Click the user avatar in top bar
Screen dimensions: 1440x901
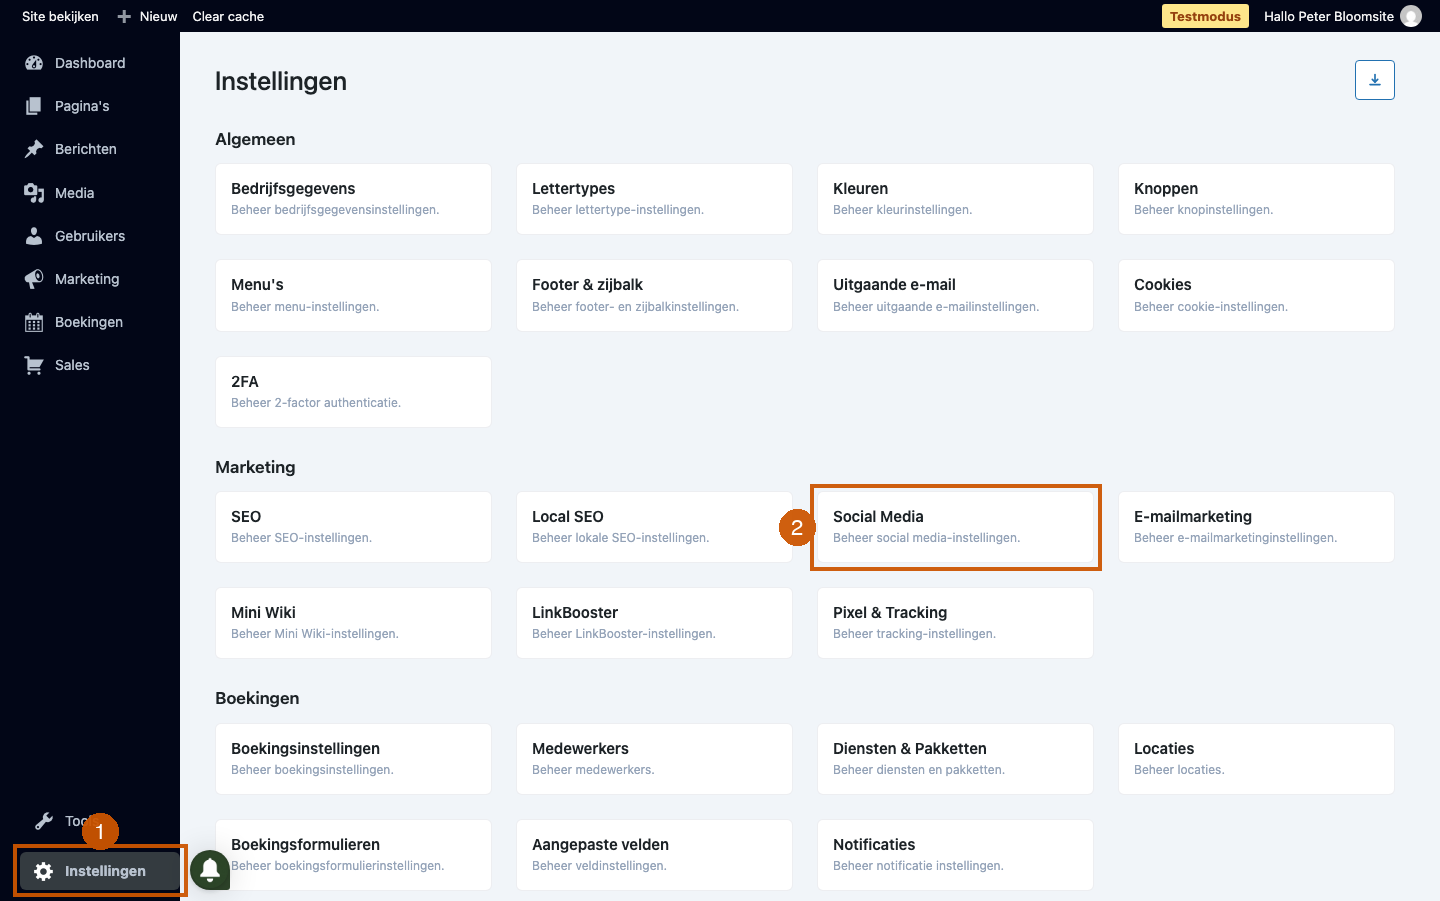click(x=1411, y=16)
